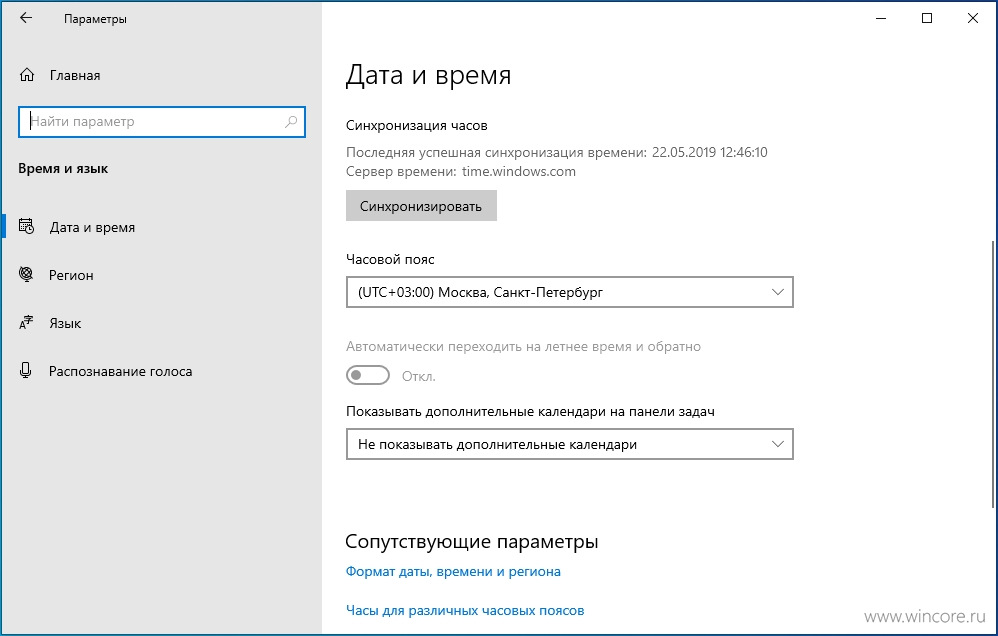Open the Часы для различных часовых поясов link

coord(465,611)
